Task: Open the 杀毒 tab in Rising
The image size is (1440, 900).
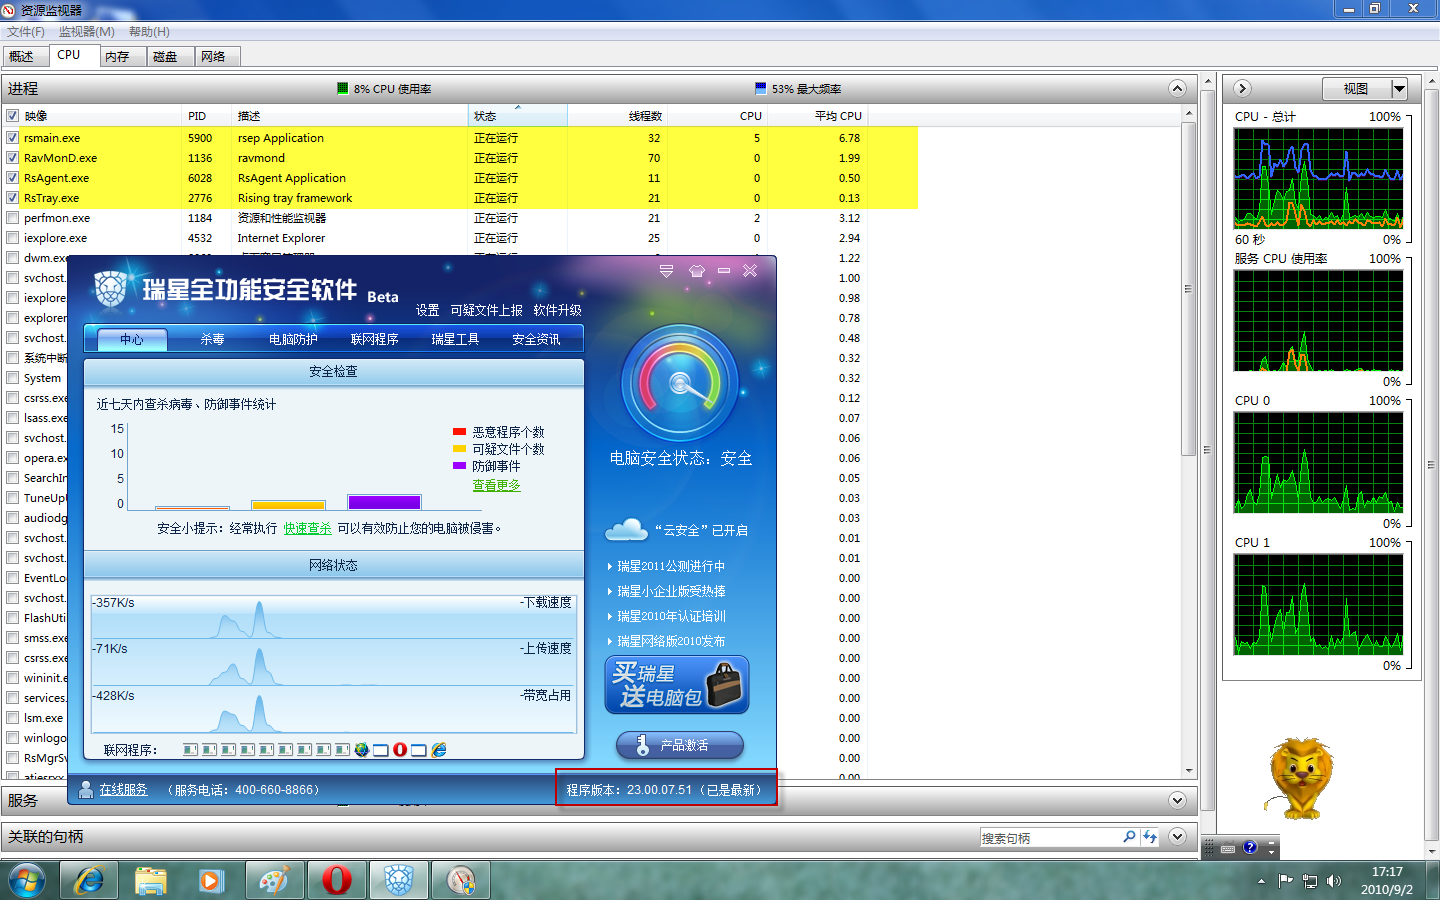Action: (x=212, y=339)
